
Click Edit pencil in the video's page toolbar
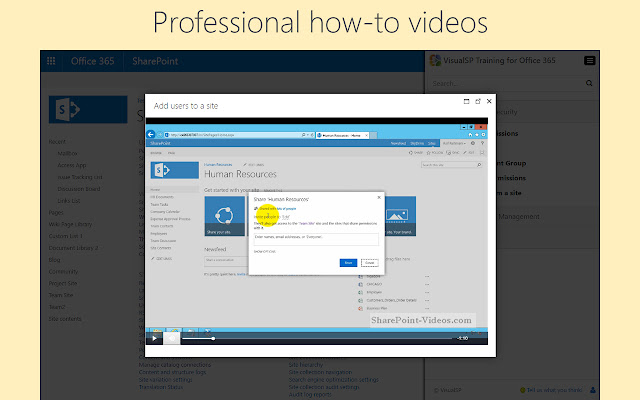coord(469,153)
